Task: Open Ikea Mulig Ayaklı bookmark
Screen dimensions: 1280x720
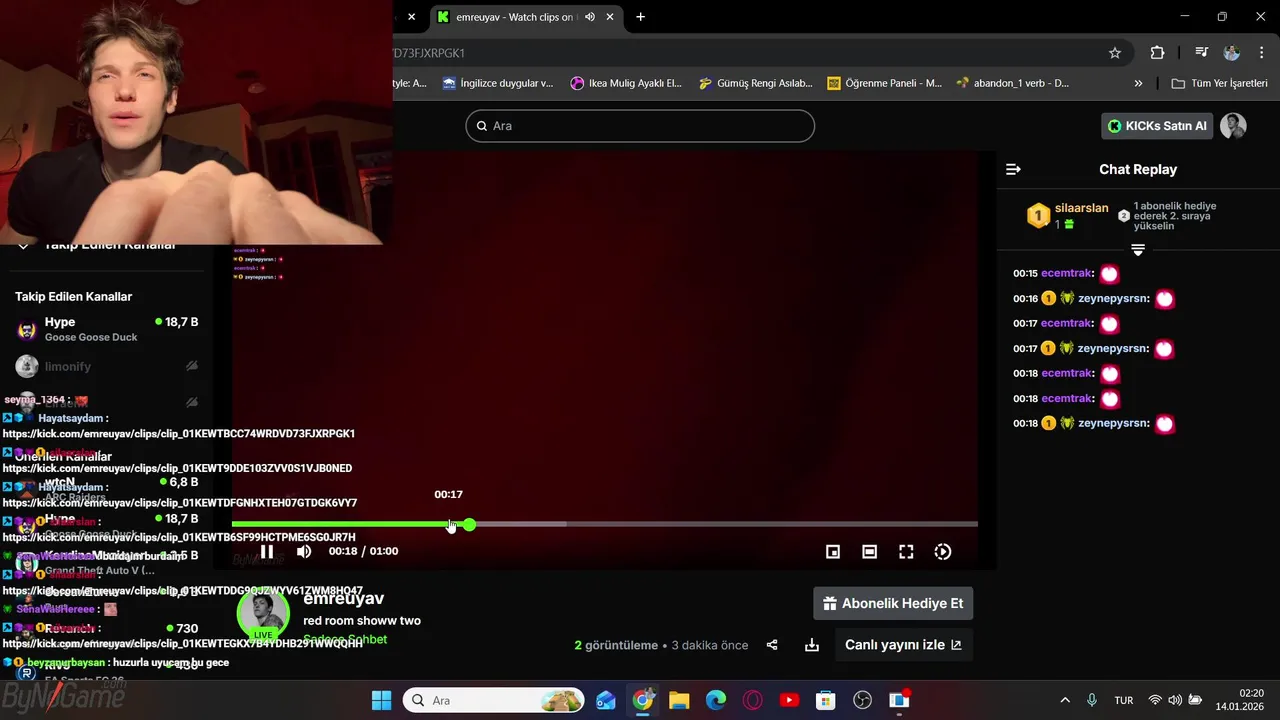Action: coord(626,83)
